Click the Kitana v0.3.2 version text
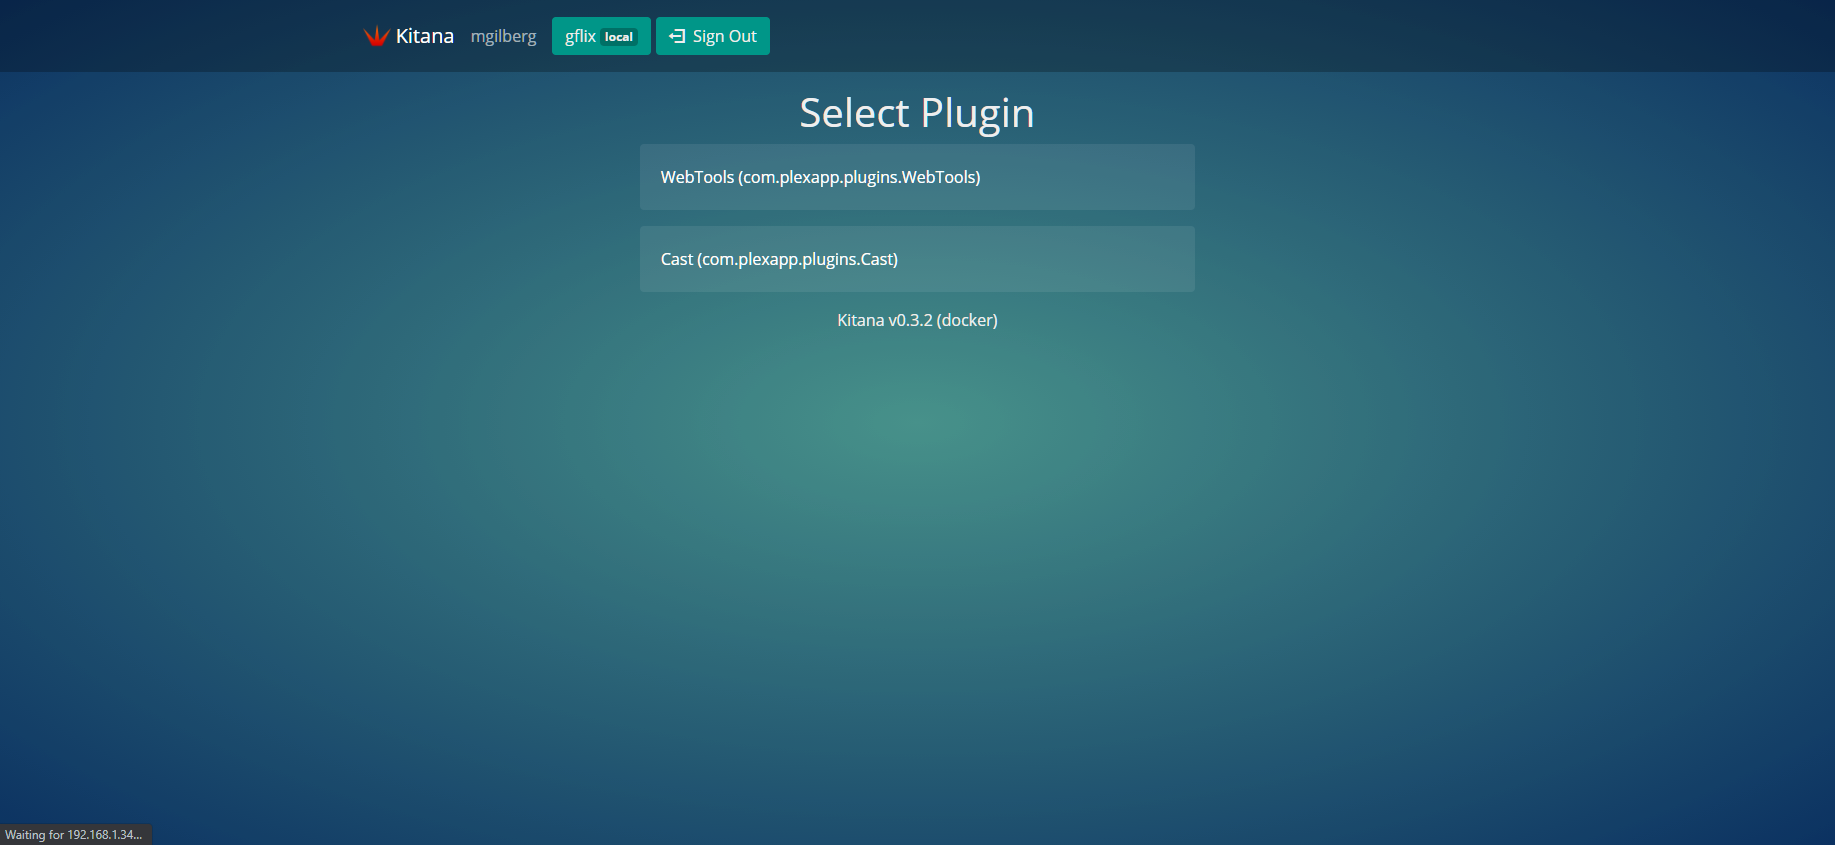Viewport: 1835px width, 845px height. tap(885, 320)
